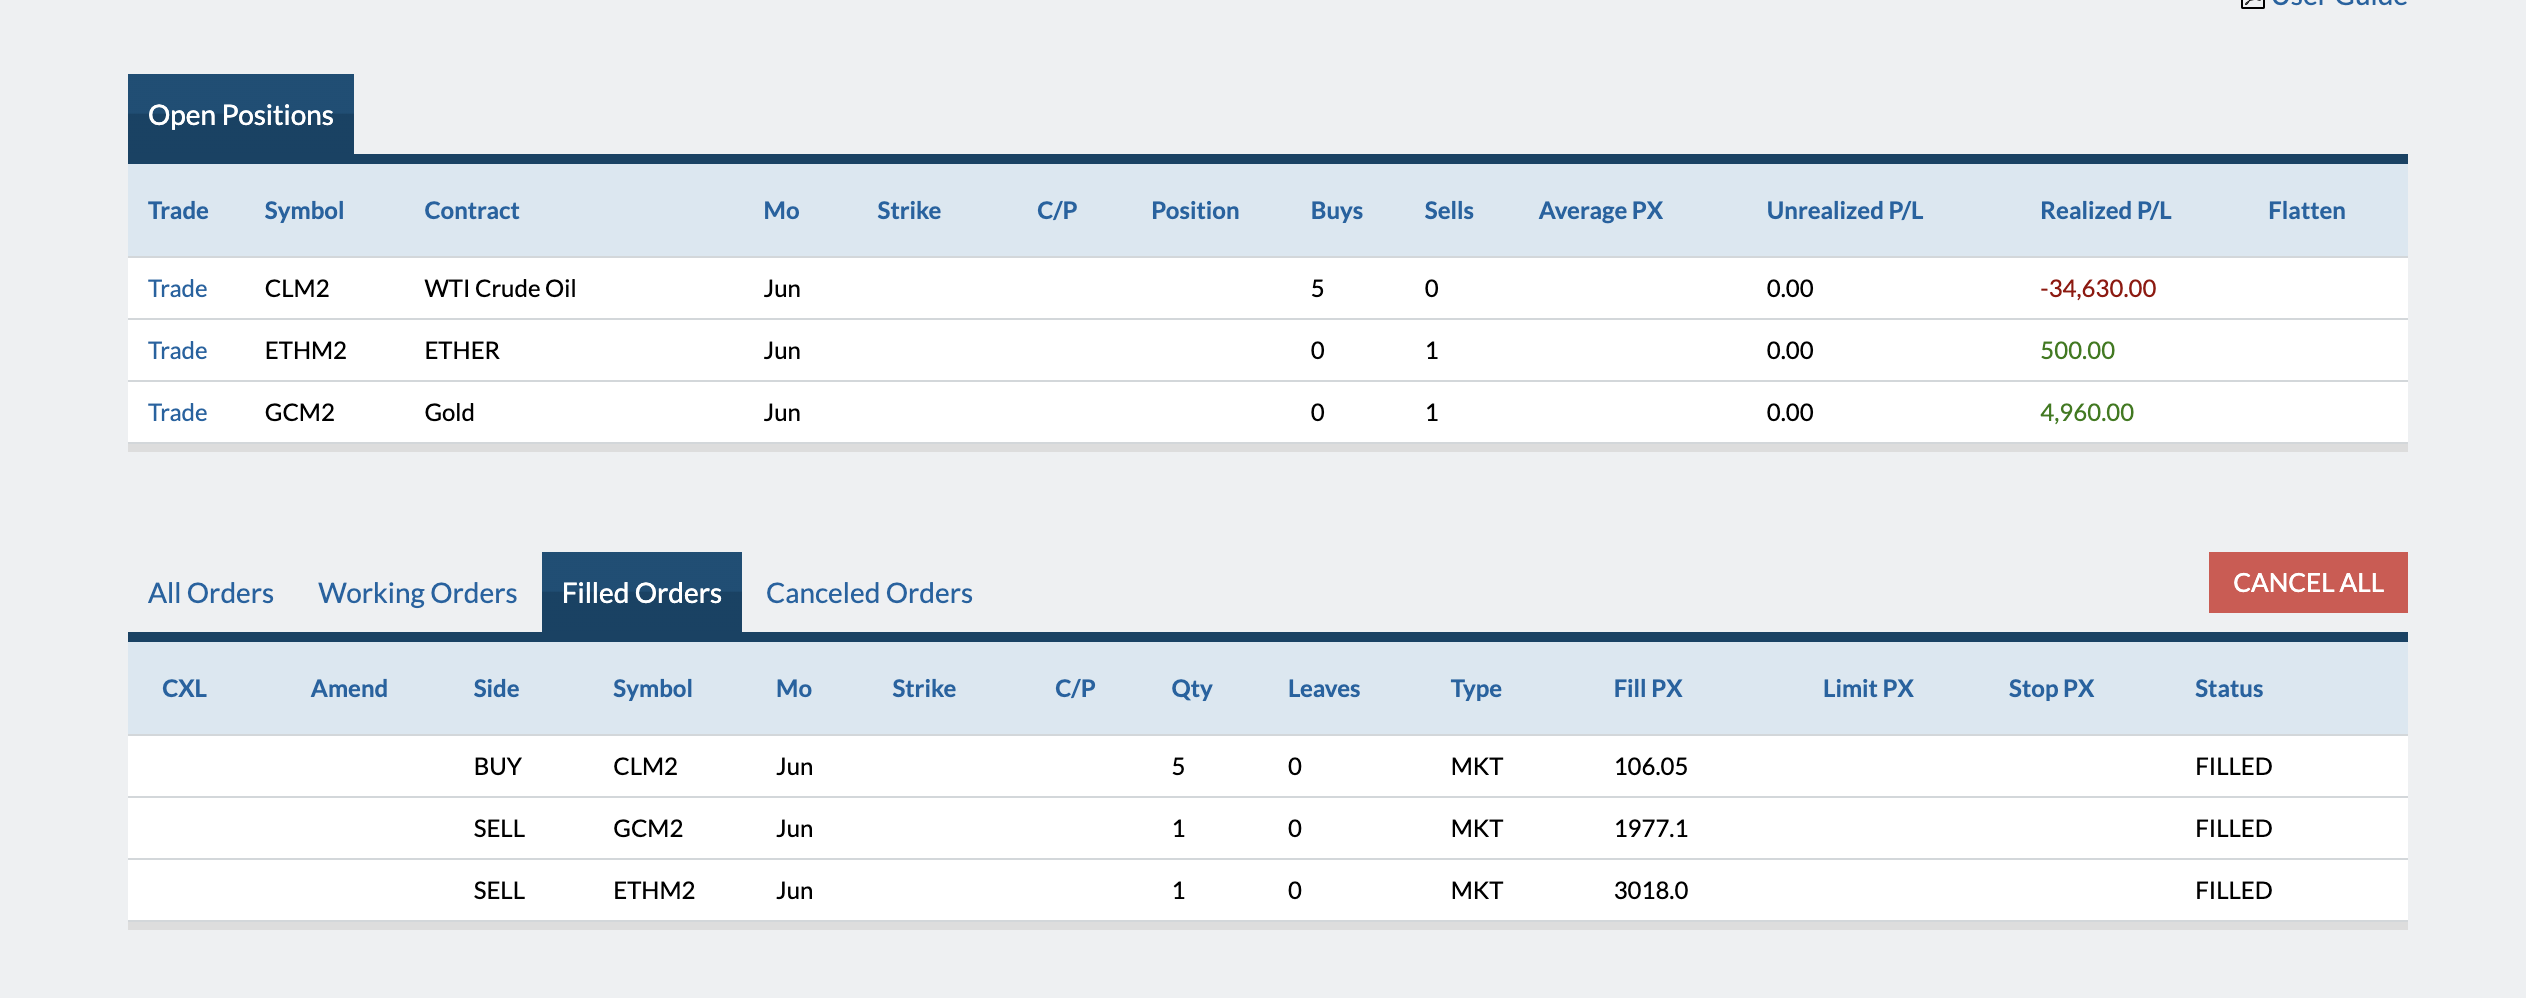Click the Sells column header

click(x=1449, y=210)
